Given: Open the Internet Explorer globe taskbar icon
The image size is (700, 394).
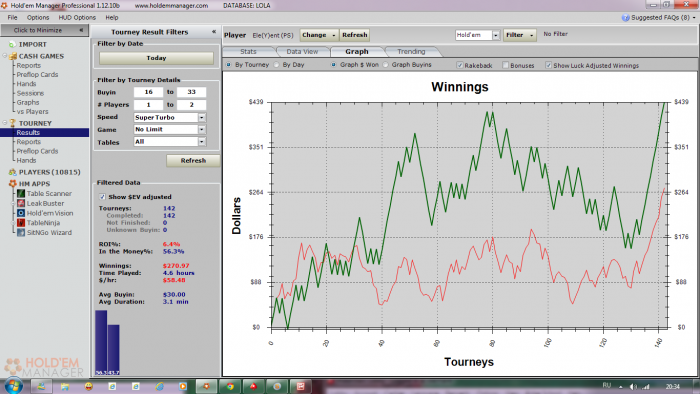Looking at the screenshot, I should pyautogui.click(x=159, y=386).
